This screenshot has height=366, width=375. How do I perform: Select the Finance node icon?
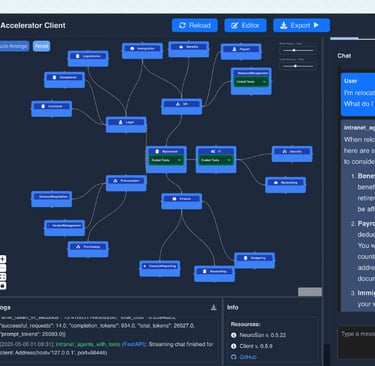174,199
